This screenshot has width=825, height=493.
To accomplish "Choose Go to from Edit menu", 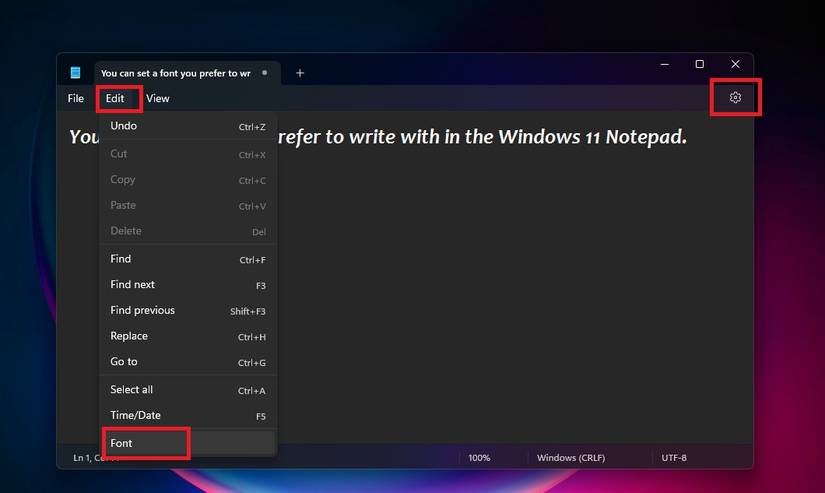I will (x=188, y=362).
